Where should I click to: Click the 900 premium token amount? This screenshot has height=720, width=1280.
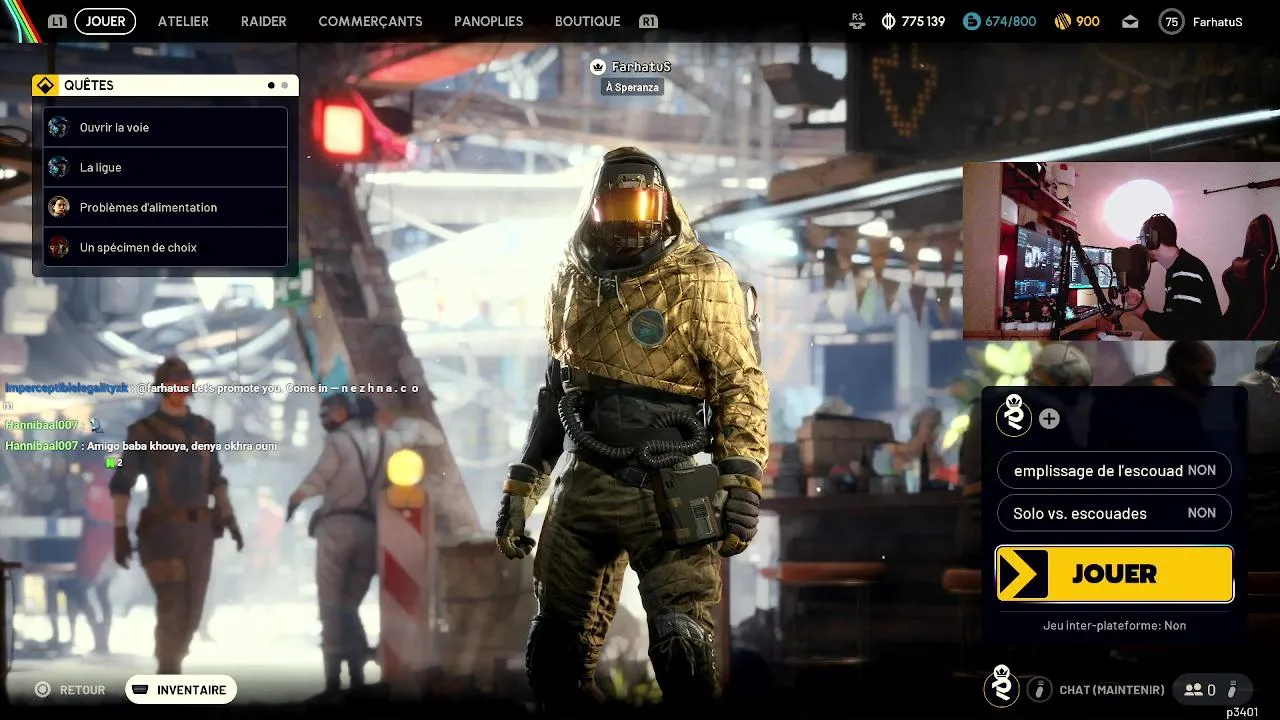coord(1088,21)
